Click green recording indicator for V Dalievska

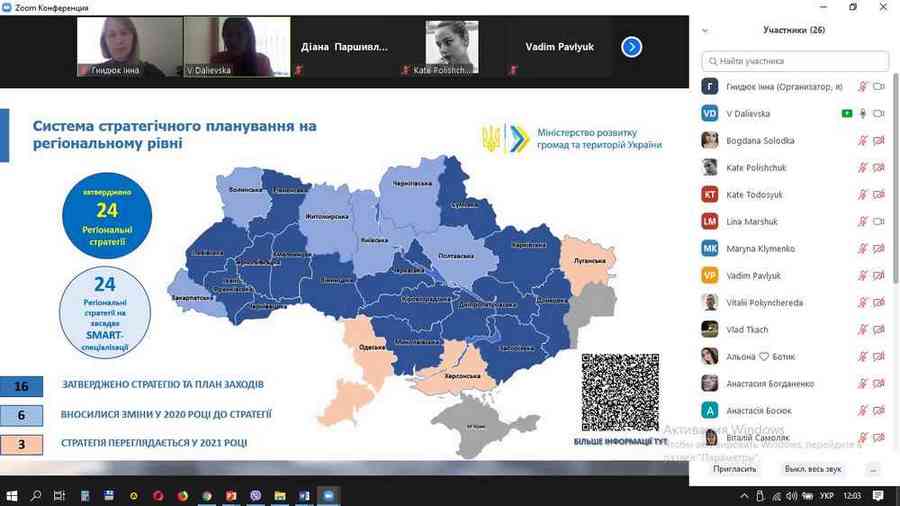point(846,114)
